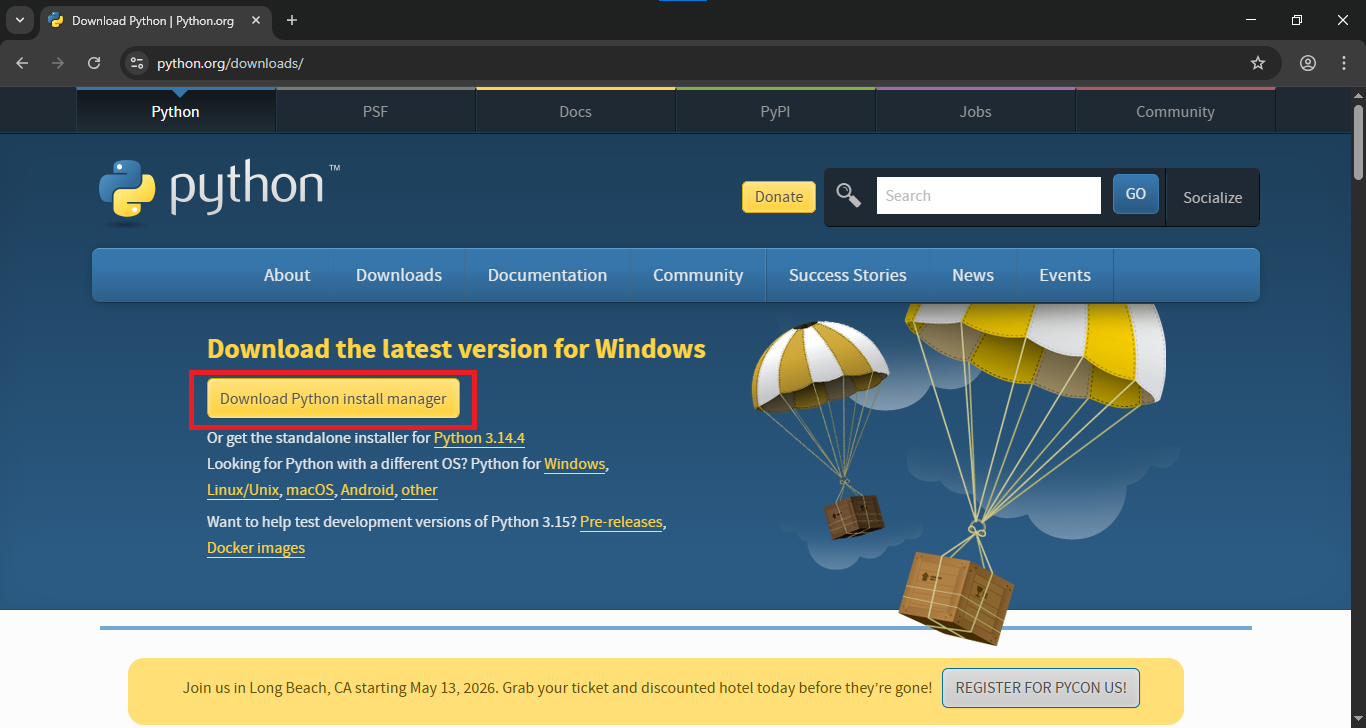Click the 'Download the latest version for Windows' heading
Image resolution: width=1366 pixels, height=728 pixels.
click(x=456, y=348)
